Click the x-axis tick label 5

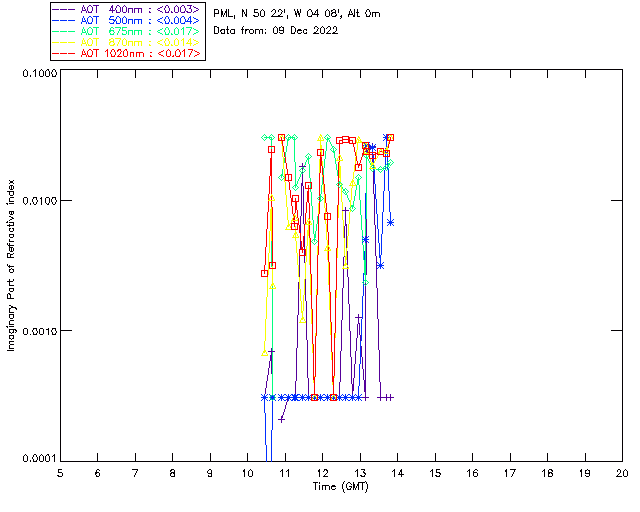pyautogui.click(x=60, y=473)
